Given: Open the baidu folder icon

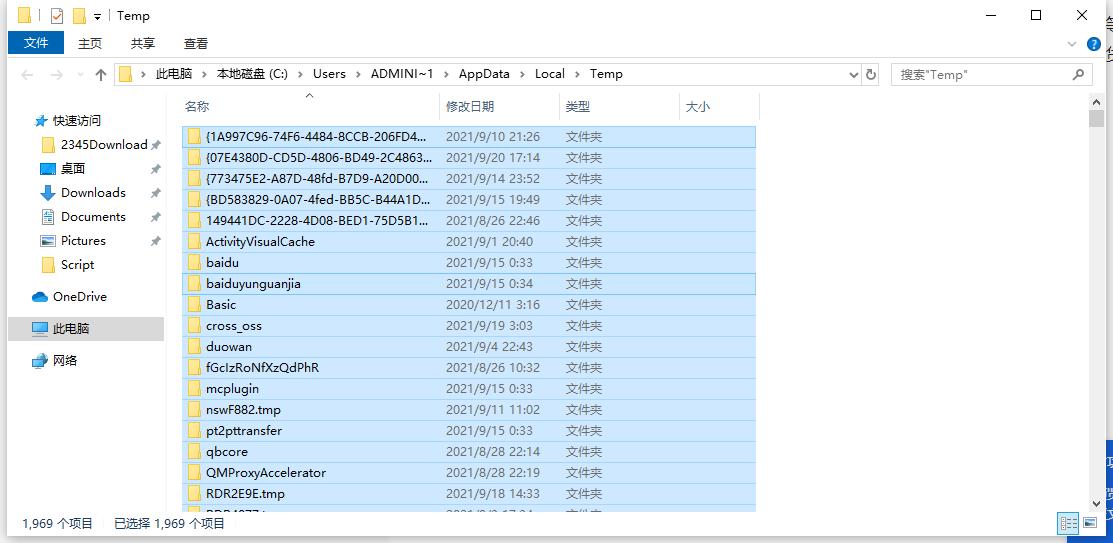Looking at the screenshot, I should coord(195,263).
